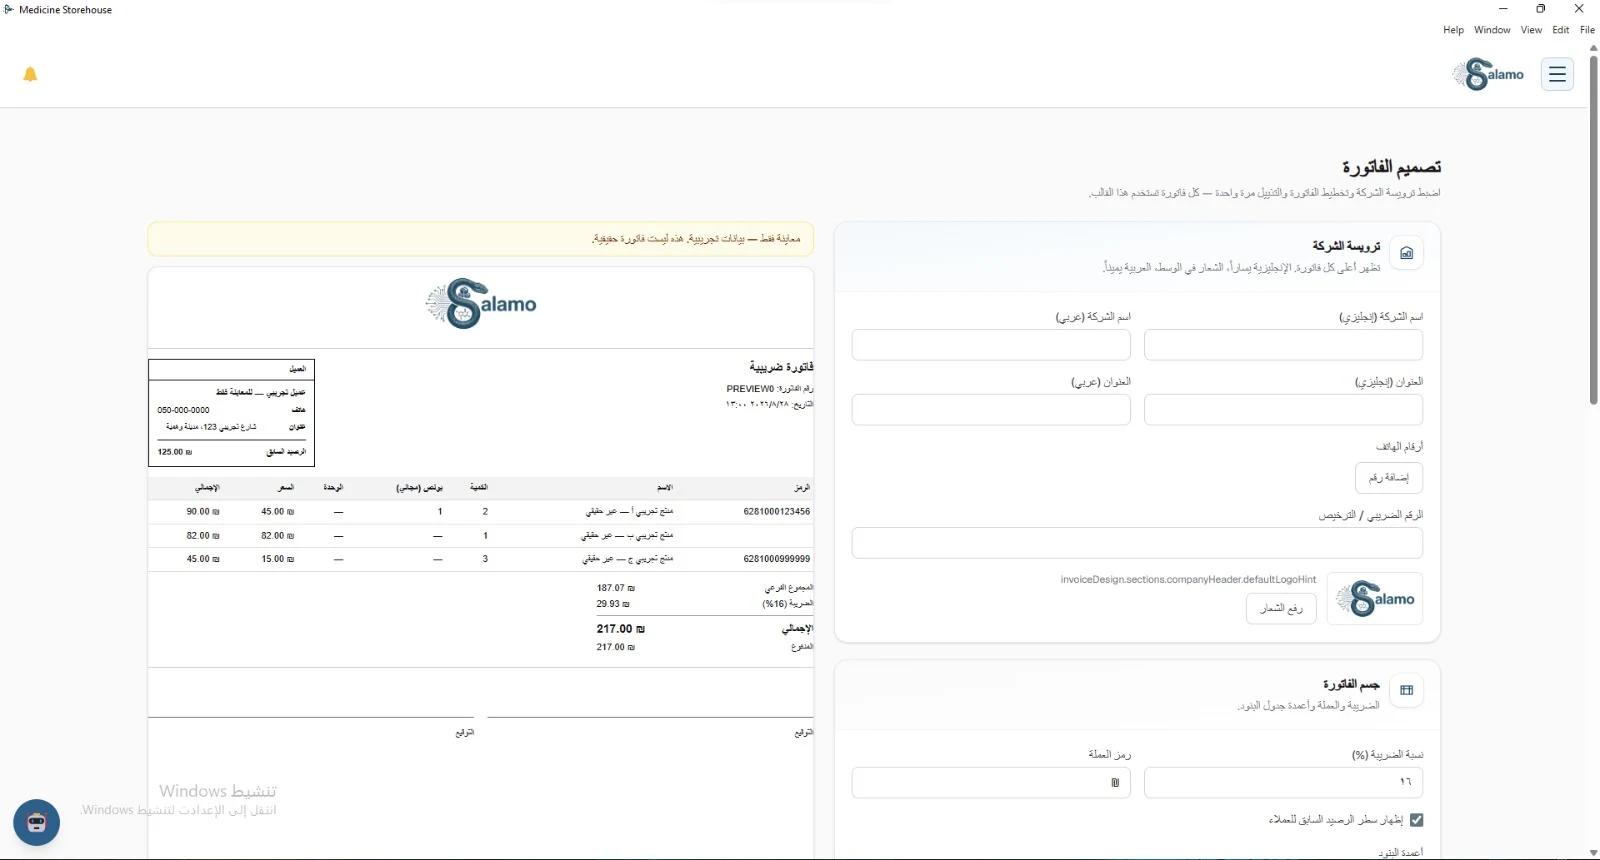The width and height of the screenshot is (1600, 860).
Task: Click the code 6281000123456 in preview table
Action: pos(777,512)
